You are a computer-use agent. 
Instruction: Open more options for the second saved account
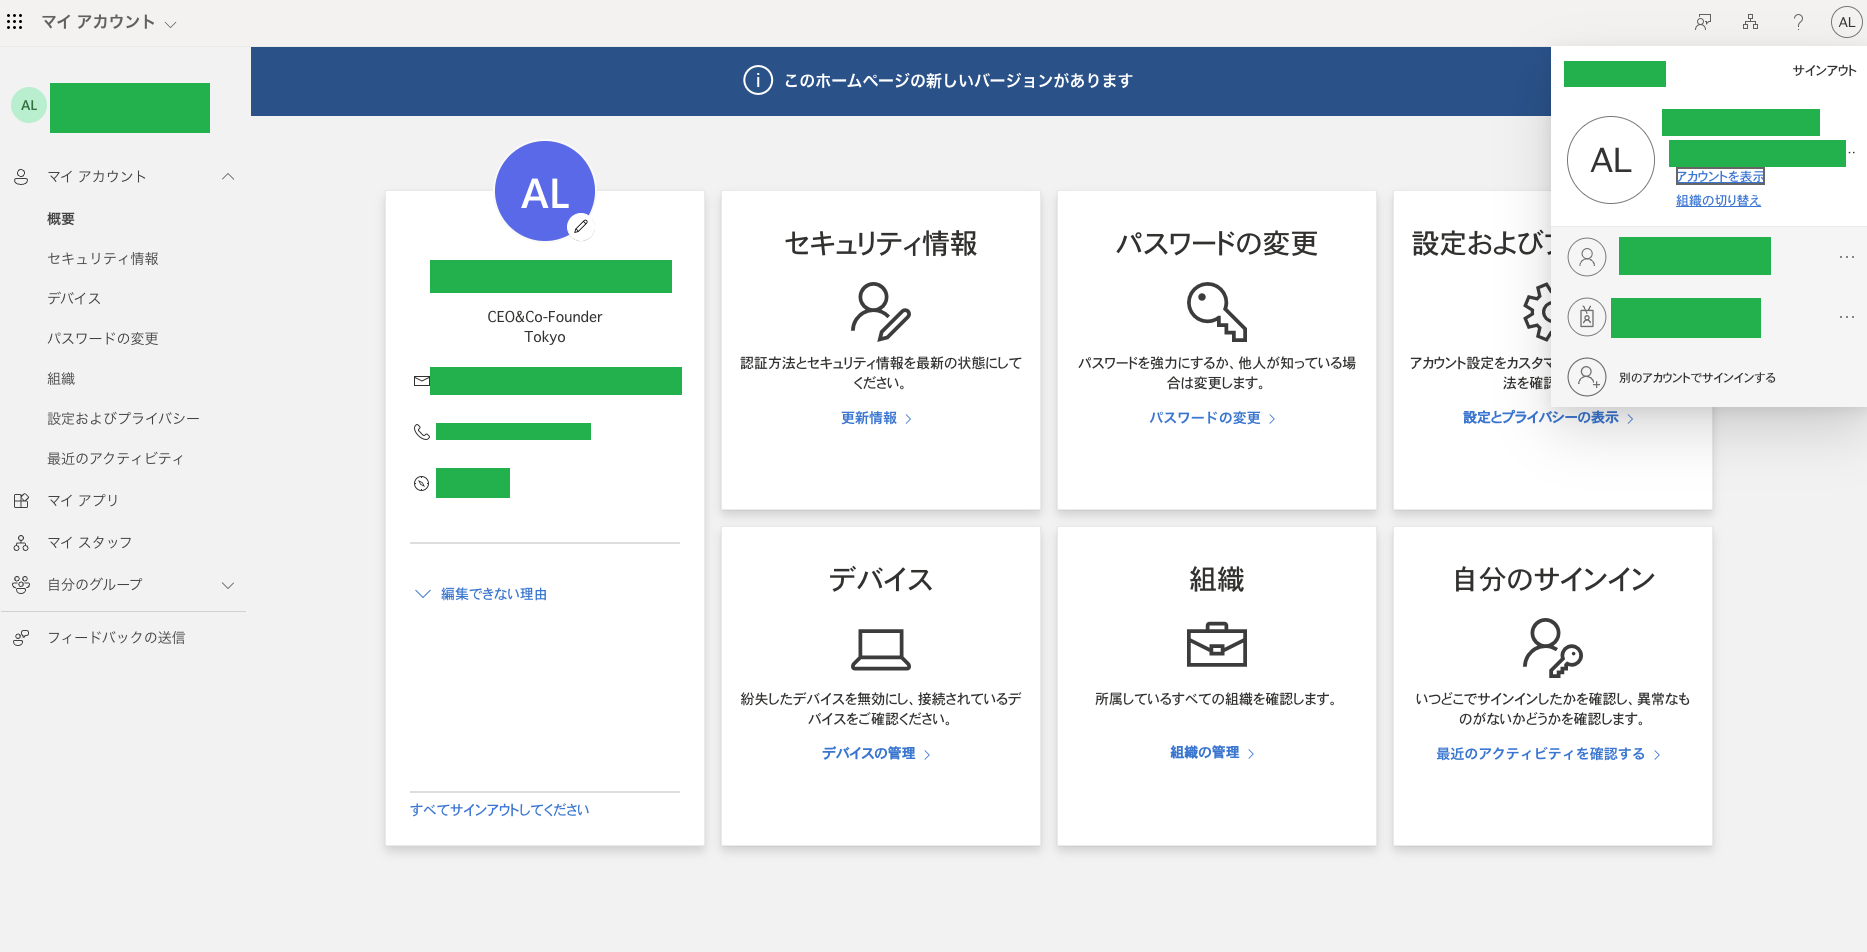[x=1846, y=317]
